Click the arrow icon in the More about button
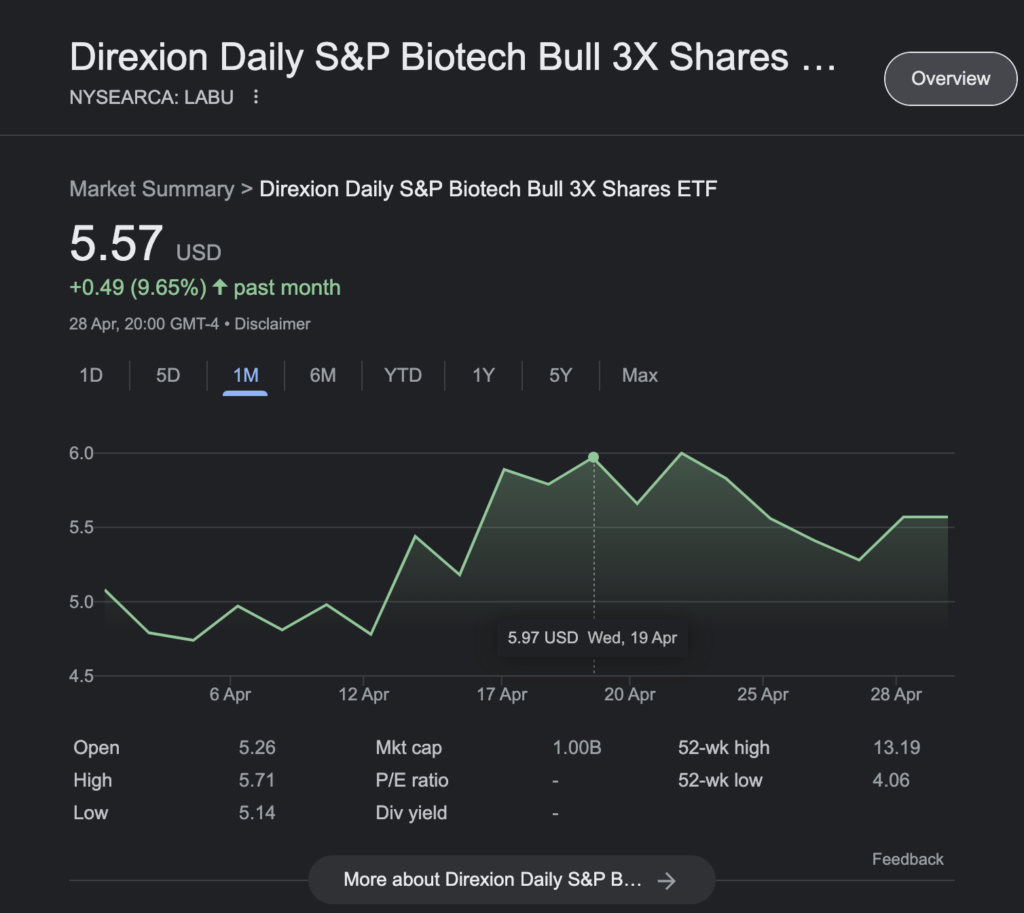Screen dimensions: 1024x913 coord(667,881)
